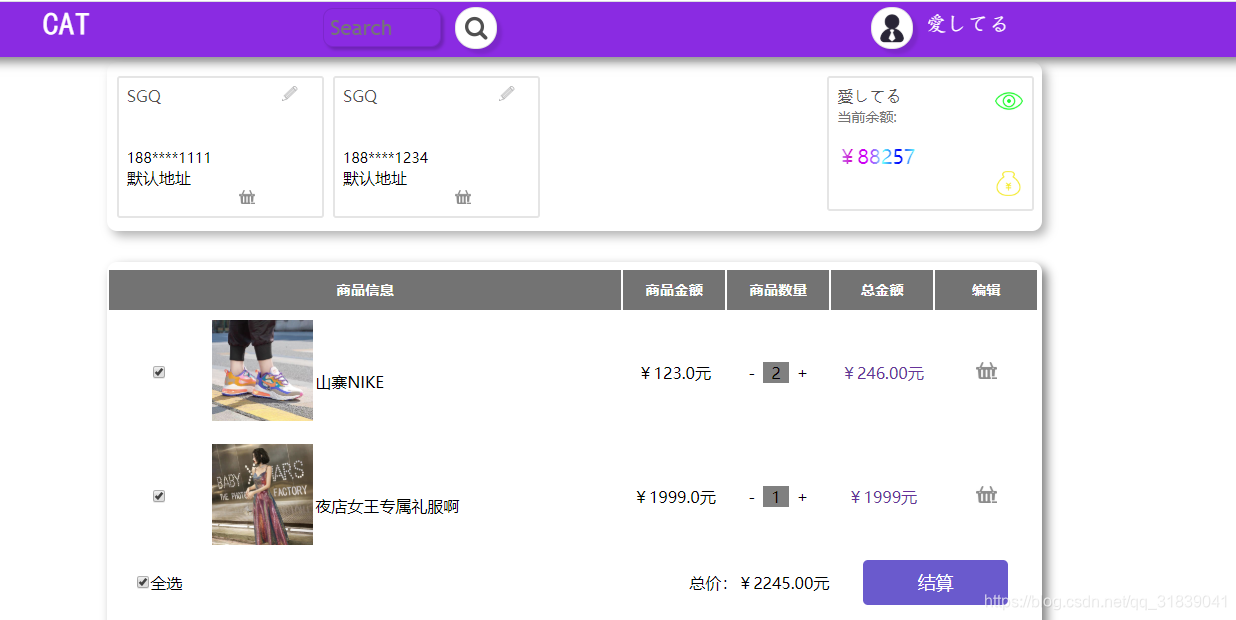Decrease 山寨NIKE quantity with minus
The width and height of the screenshot is (1236, 620).
(752, 373)
